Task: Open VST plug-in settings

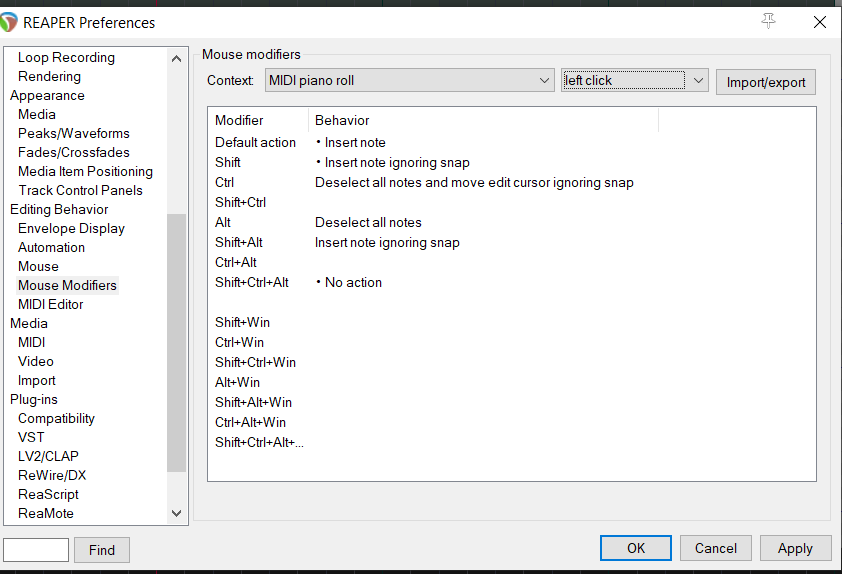Action: [31, 438]
